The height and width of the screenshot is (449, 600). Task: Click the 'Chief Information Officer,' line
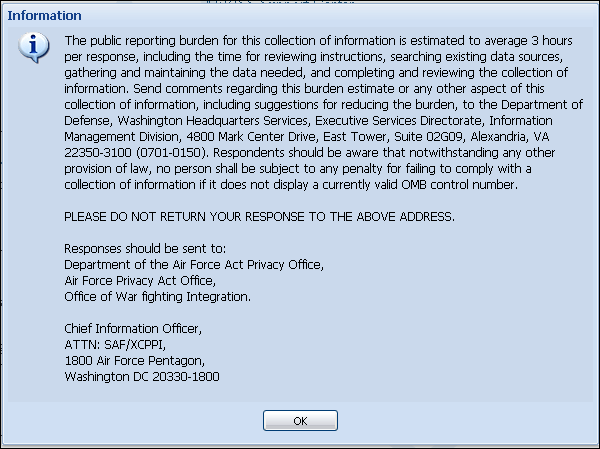click(x=133, y=329)
